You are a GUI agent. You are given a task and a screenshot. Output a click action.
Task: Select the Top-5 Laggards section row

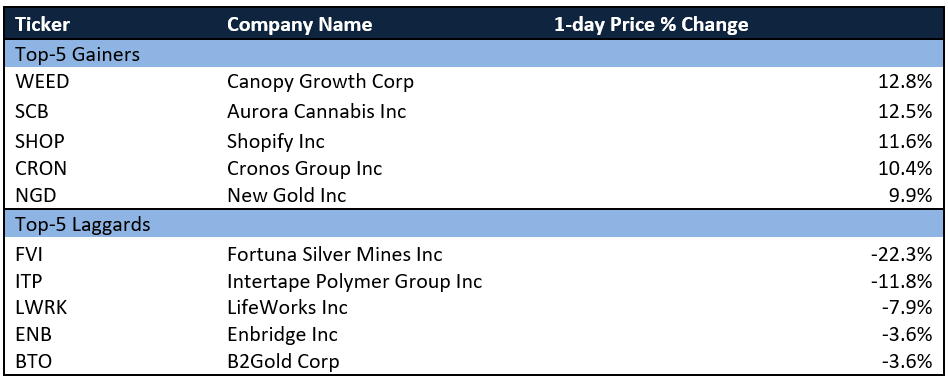[x=473, y=224]
